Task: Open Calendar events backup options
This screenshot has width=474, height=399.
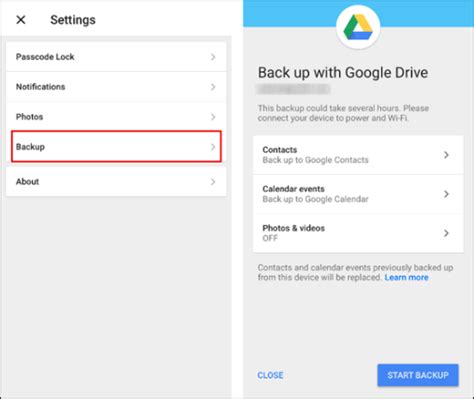Action: (358, 194)
